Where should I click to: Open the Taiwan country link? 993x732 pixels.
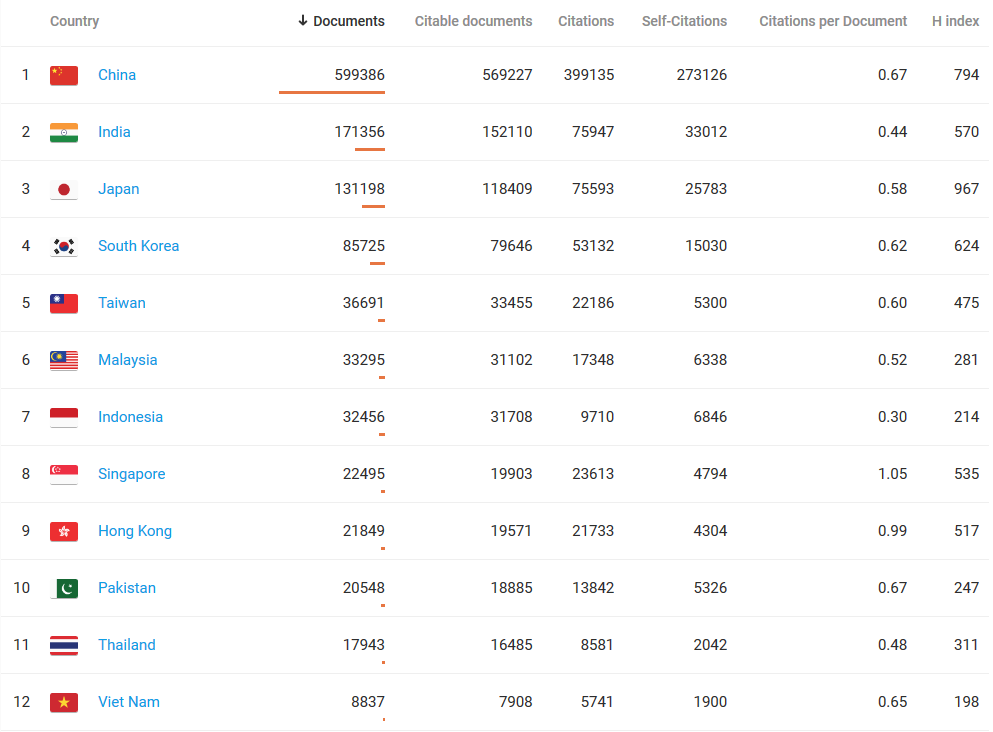click(122, 303)
